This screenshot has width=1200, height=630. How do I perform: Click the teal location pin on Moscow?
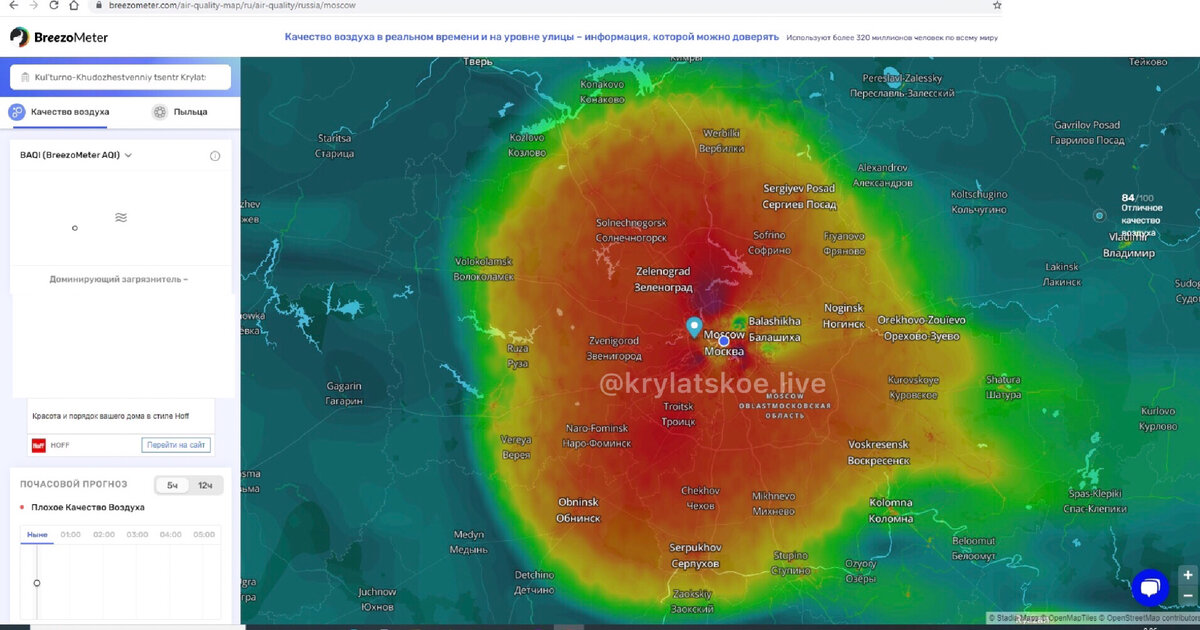point(694,327)
